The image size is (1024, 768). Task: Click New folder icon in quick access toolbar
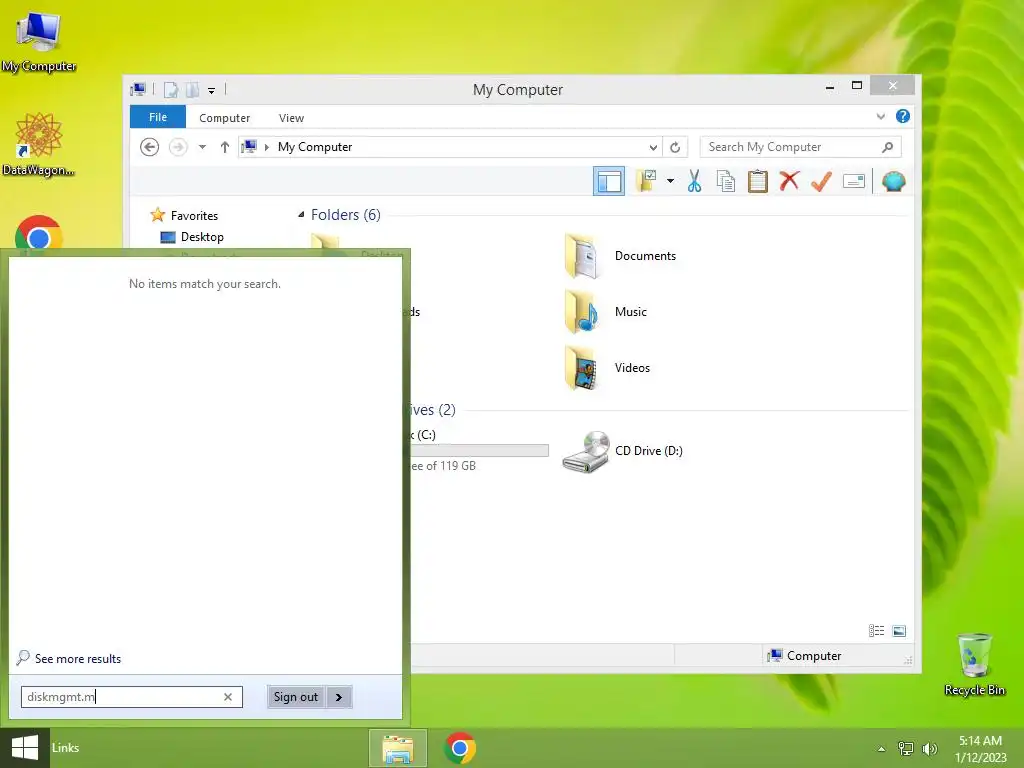coord(192,89)
